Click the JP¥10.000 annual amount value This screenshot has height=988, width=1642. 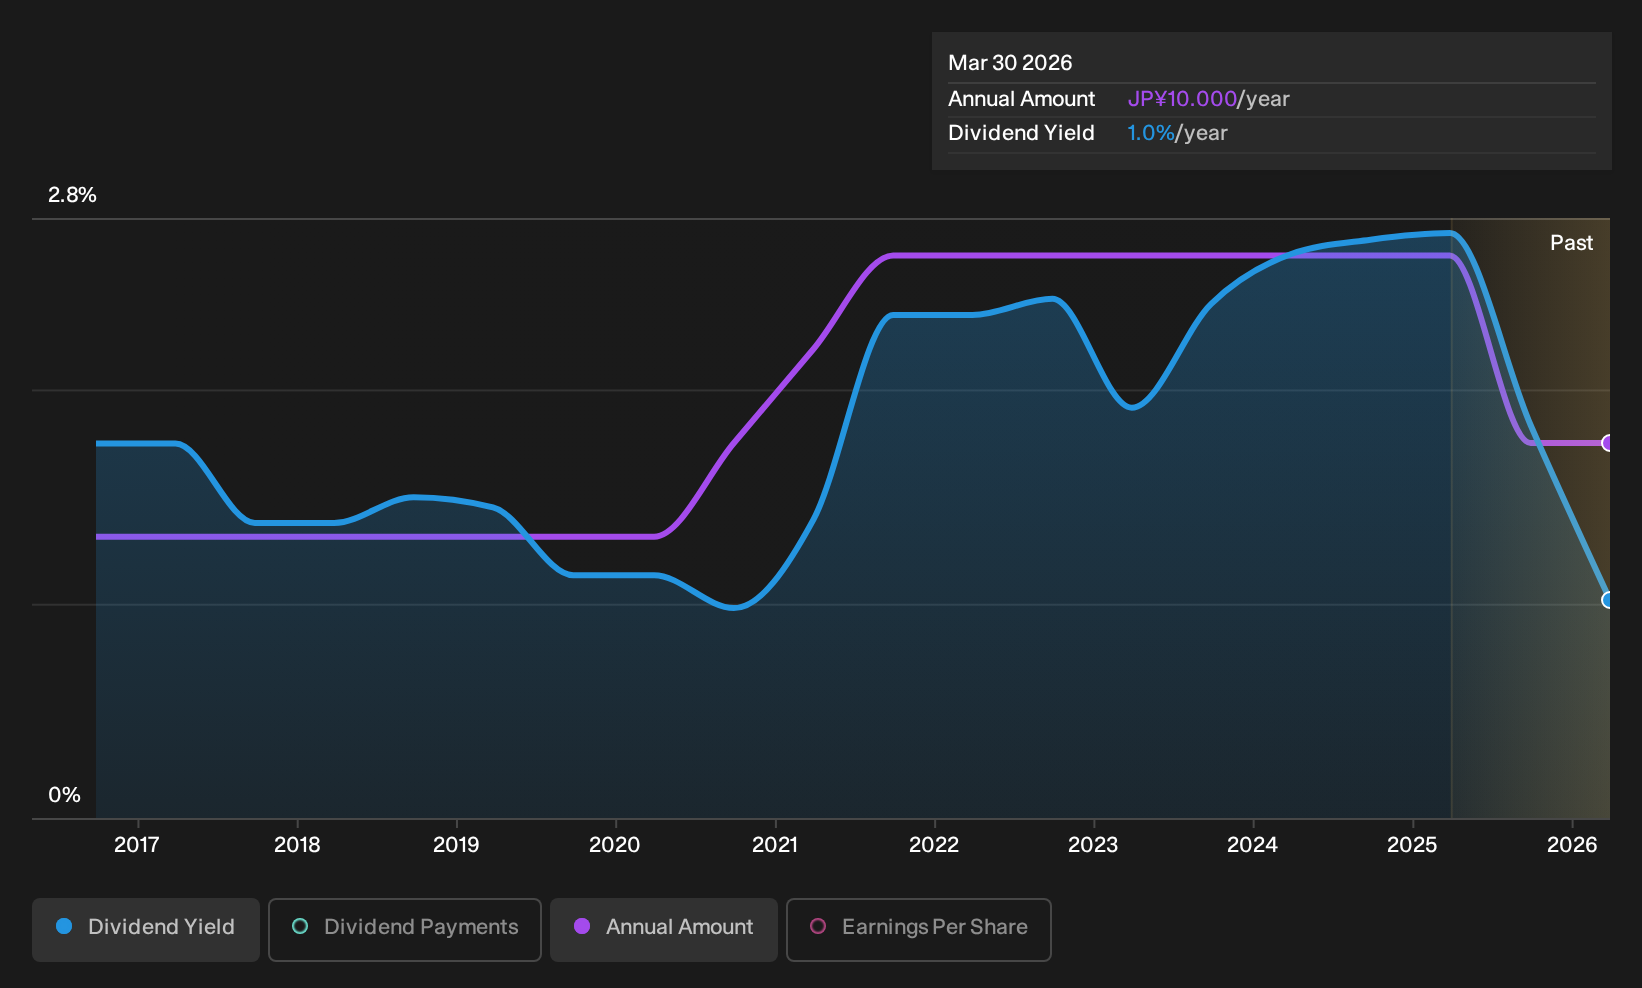pos(1182,99)
